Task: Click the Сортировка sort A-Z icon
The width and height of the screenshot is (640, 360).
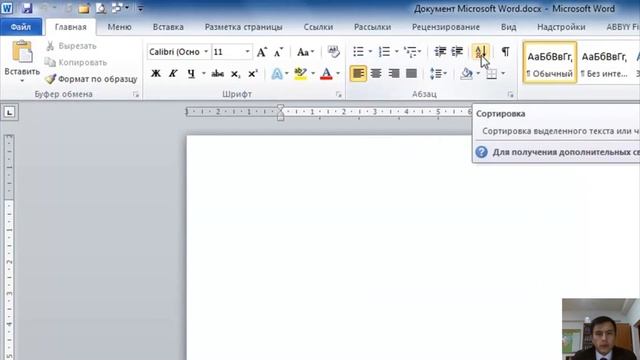Action: coord(480,51)
